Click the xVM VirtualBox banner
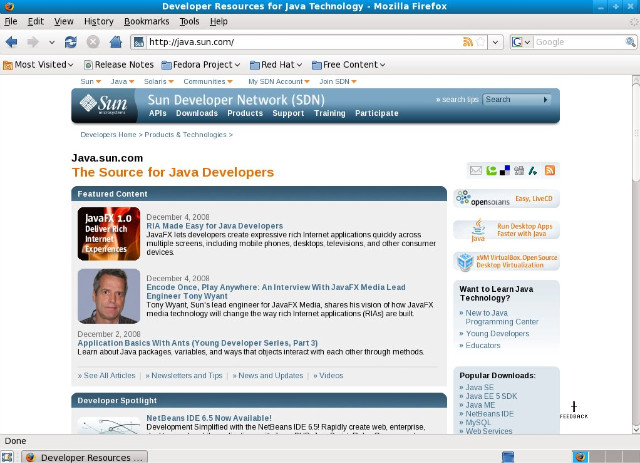Image resolution: width=640 pixels, height=463 pixels. tap(507, 261)
